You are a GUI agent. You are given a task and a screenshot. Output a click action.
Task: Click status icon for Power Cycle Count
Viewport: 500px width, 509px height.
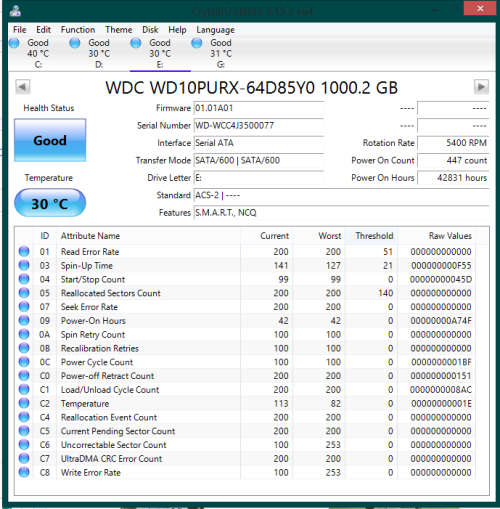click(24, 362)
